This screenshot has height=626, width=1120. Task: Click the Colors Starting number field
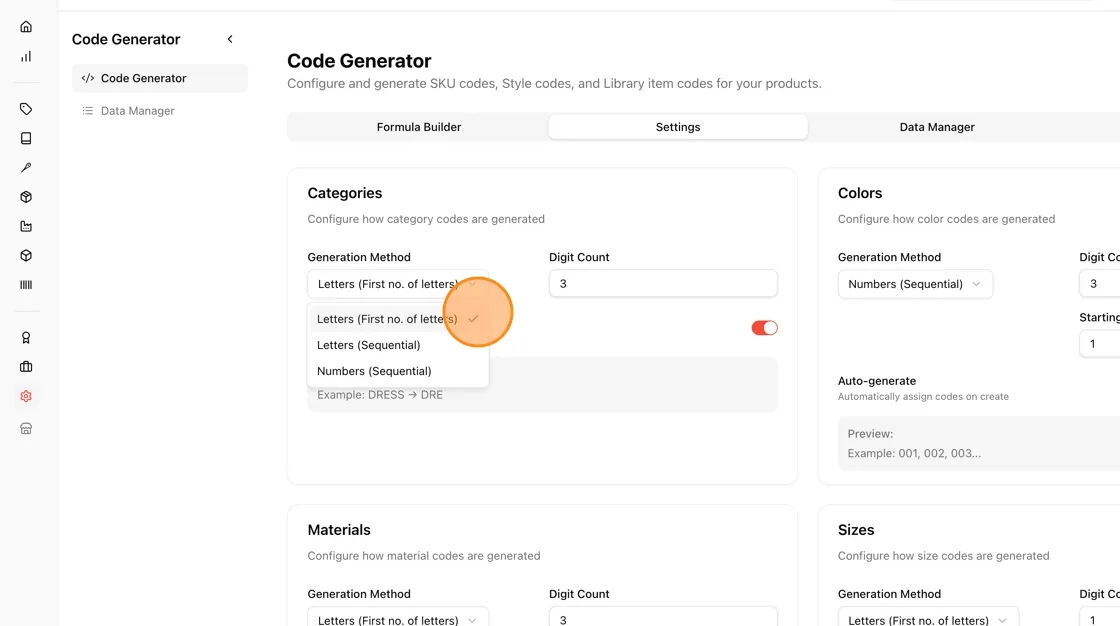click(x=1099, y=344)
